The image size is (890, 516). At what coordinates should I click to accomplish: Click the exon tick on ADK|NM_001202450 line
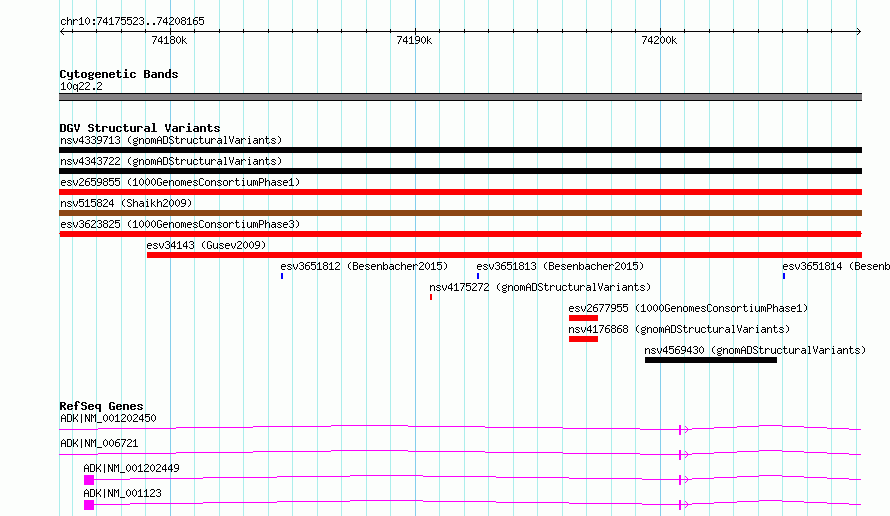(x=680, y=430)
